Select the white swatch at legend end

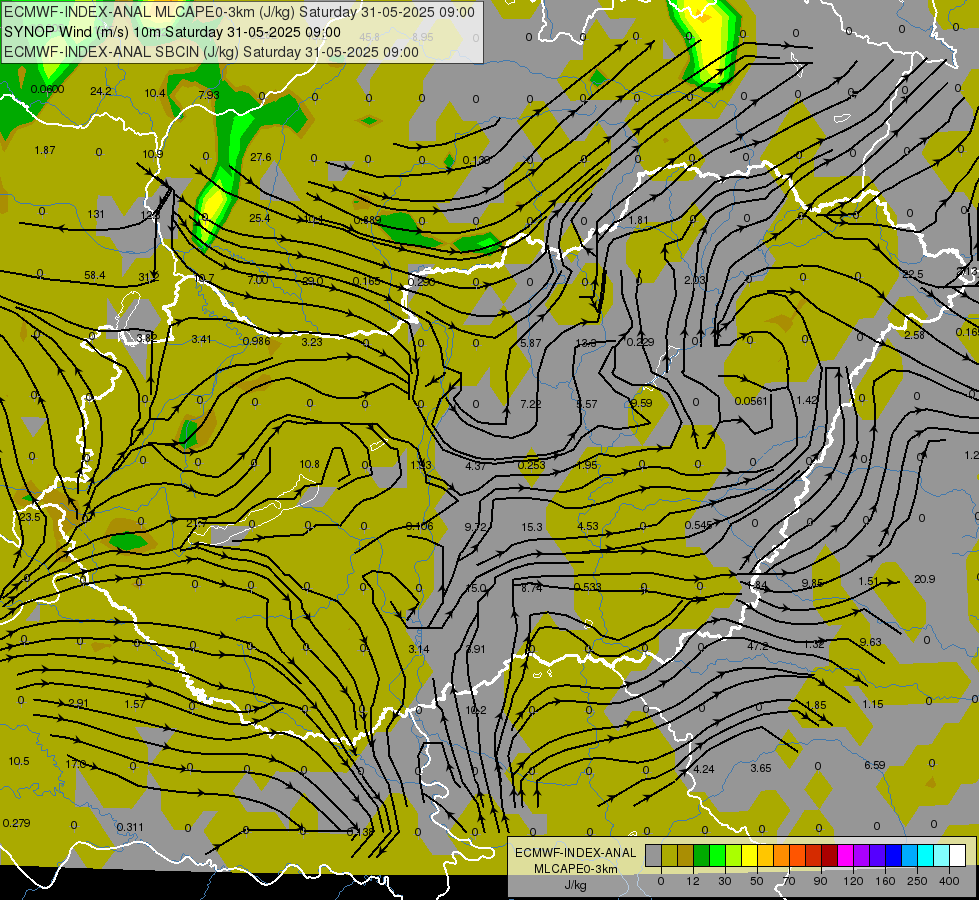tap(958, 856)
